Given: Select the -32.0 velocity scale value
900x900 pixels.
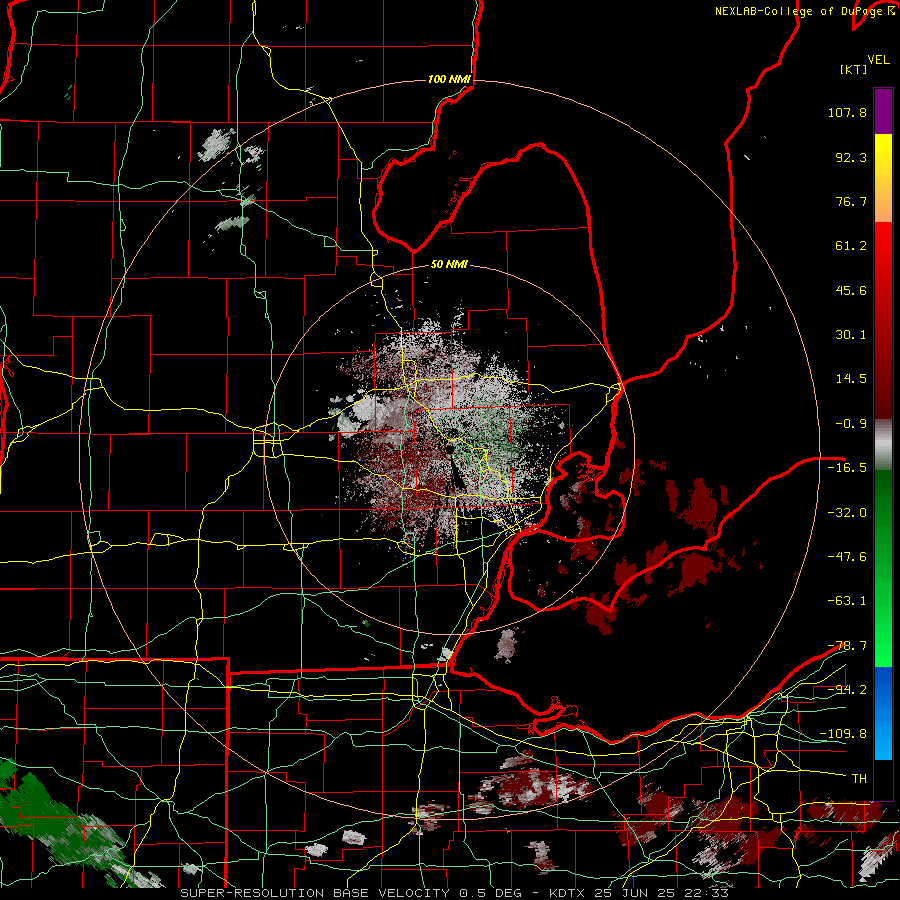Looking at the screenshot, I should click(847, 513).
